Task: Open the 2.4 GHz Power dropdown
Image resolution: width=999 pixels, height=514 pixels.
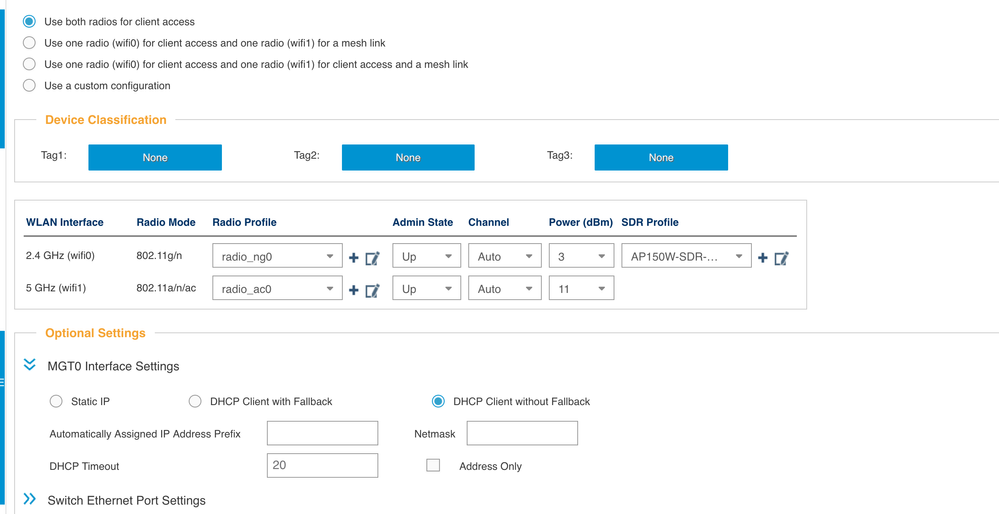Action: tap(581, 257)
